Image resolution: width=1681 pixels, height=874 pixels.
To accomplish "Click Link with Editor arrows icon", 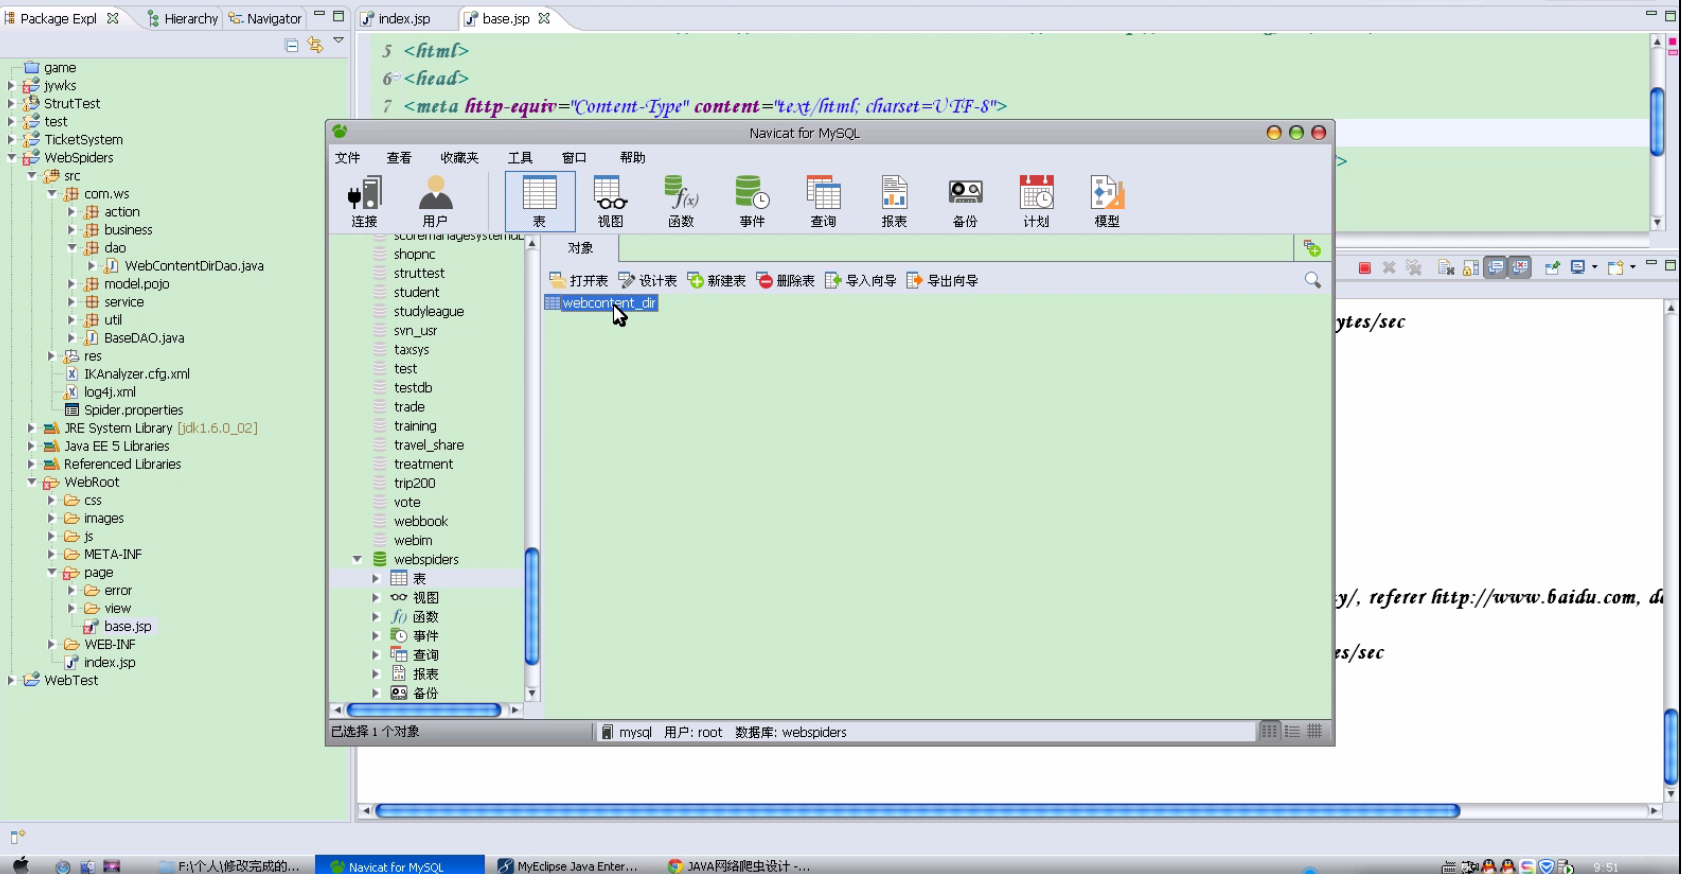I will tap(315, 45).
